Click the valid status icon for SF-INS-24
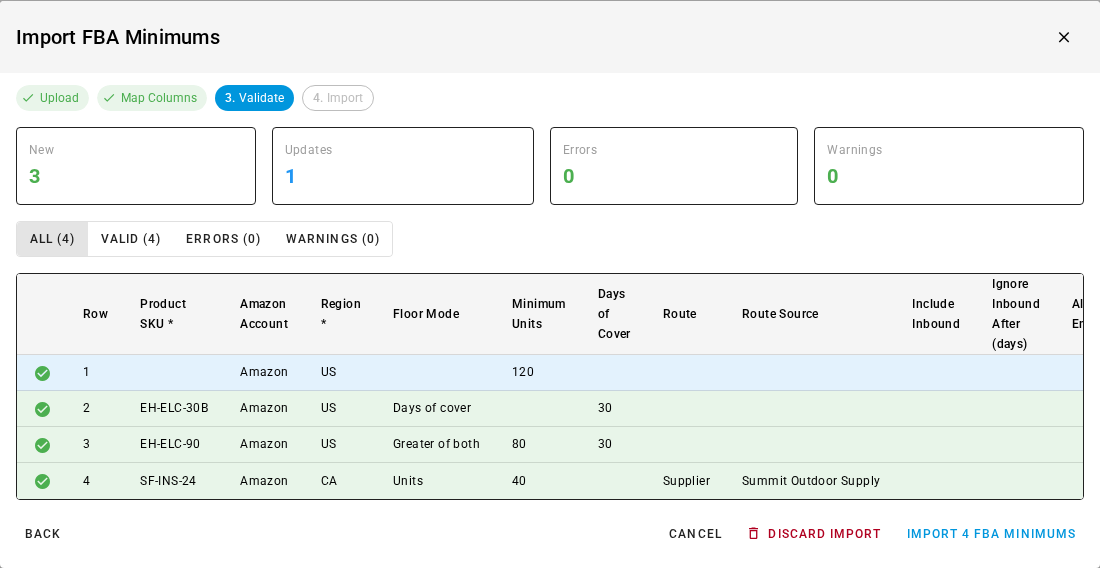The image size is (1100, 568). (x=42, y=481)
